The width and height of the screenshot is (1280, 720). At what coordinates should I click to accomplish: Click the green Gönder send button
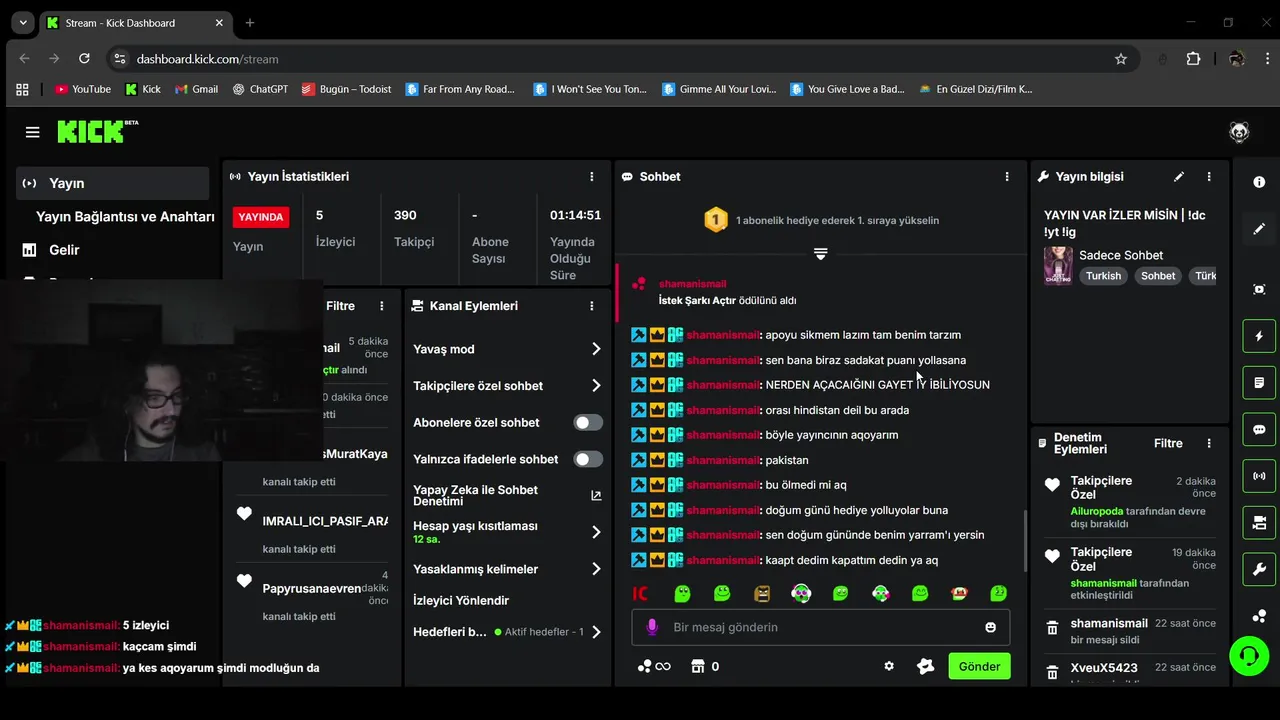[979, 666]
